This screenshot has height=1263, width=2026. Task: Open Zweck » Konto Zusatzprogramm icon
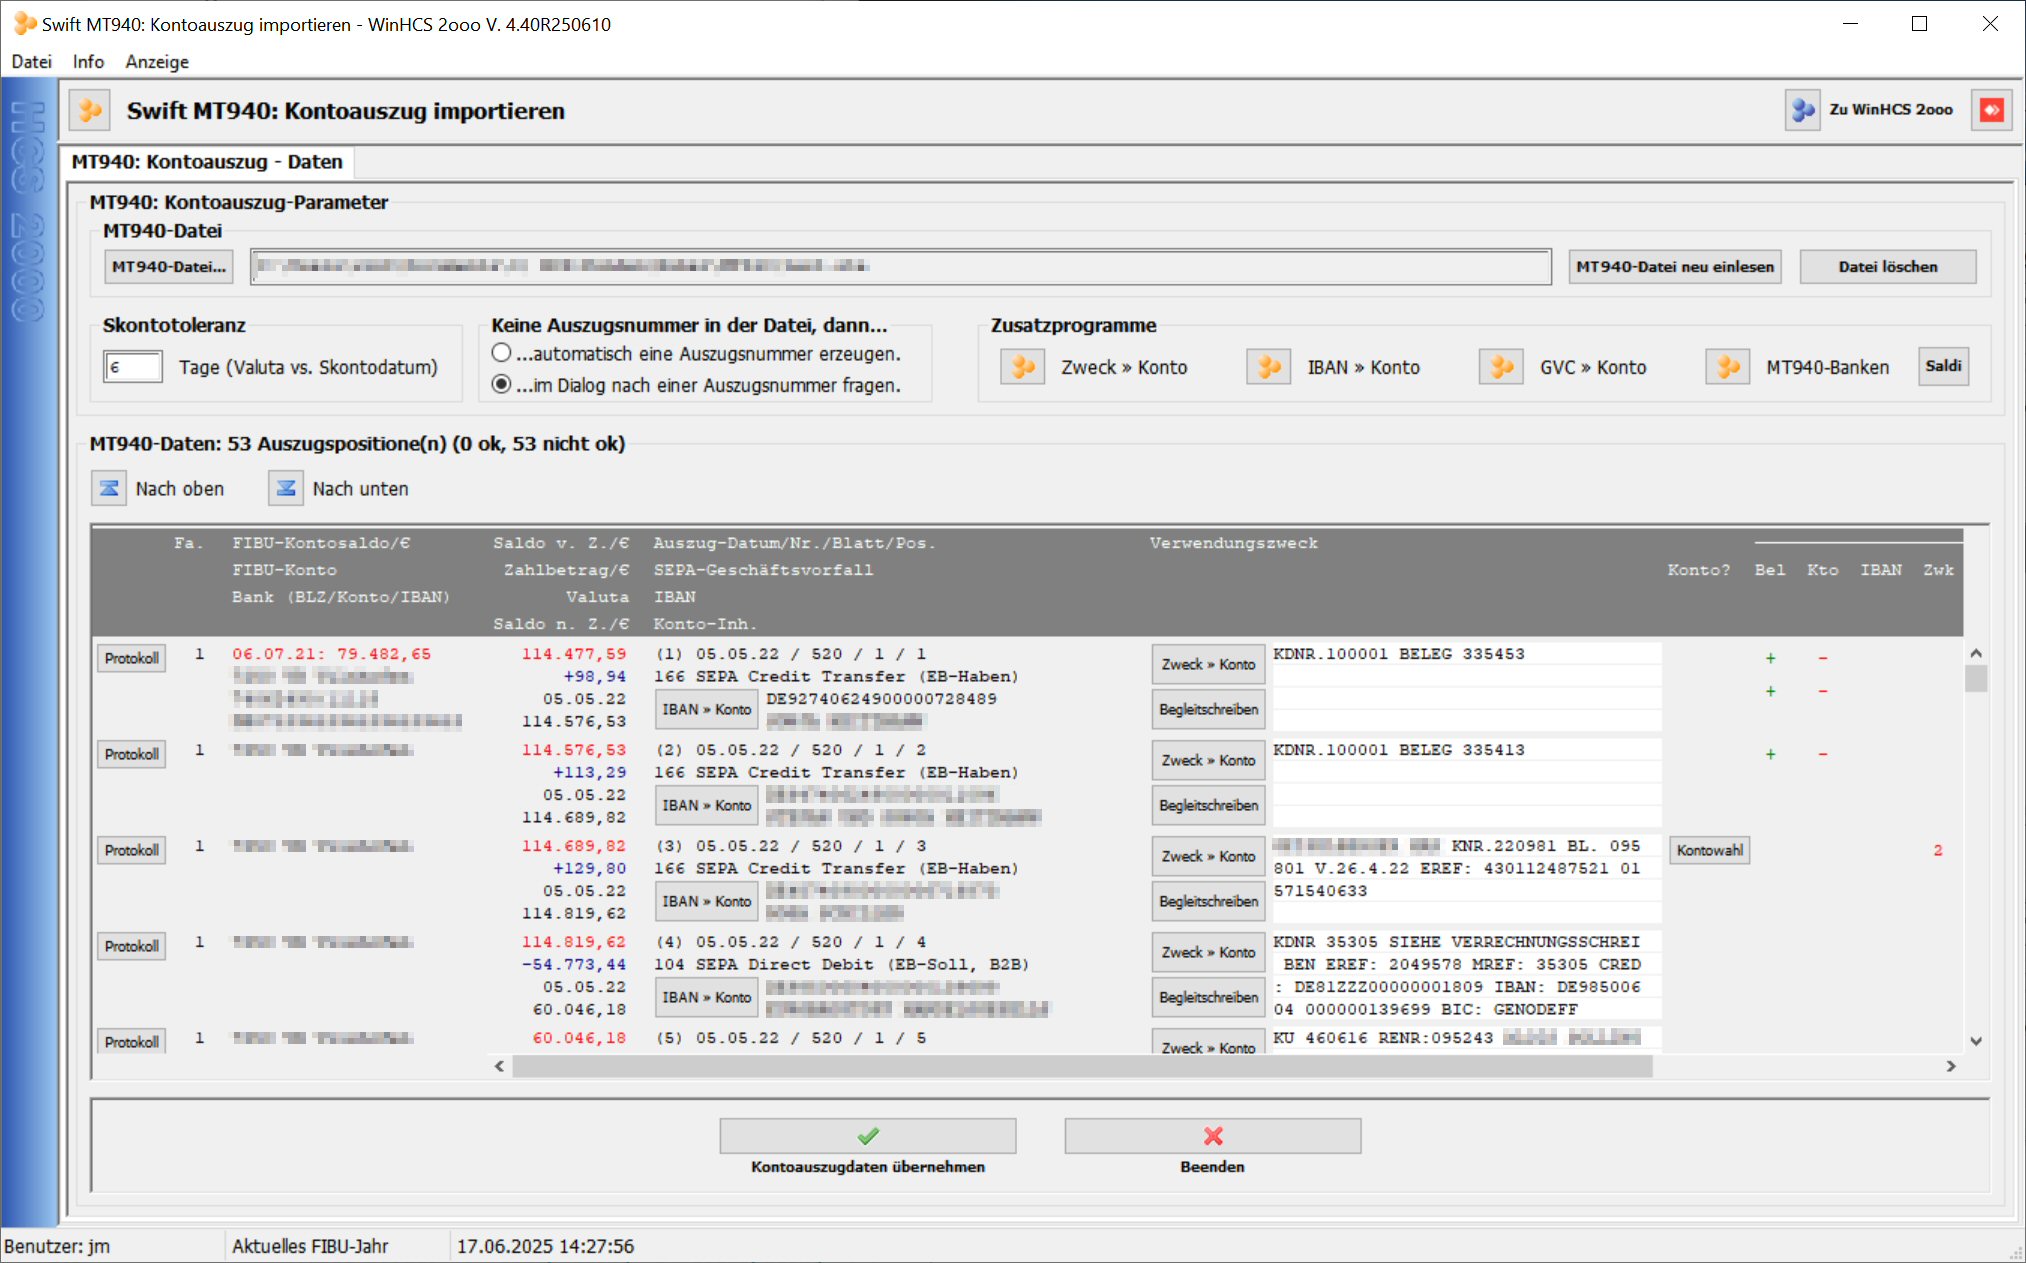(1022, 367)
